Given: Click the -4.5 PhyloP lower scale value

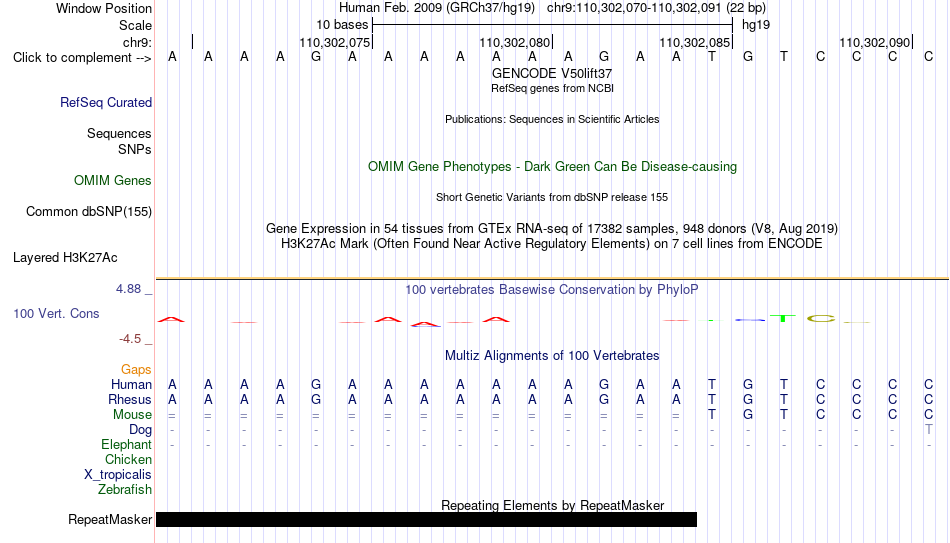Looking at the screenshot, I should pyautogui.click(x=130, y=339).
